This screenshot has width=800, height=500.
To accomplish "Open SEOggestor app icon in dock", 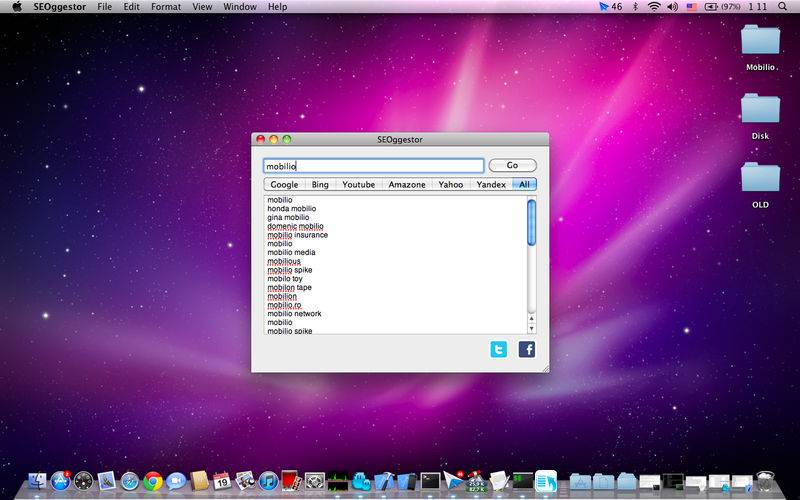I will pyautogui.click(x=546, y=481).
